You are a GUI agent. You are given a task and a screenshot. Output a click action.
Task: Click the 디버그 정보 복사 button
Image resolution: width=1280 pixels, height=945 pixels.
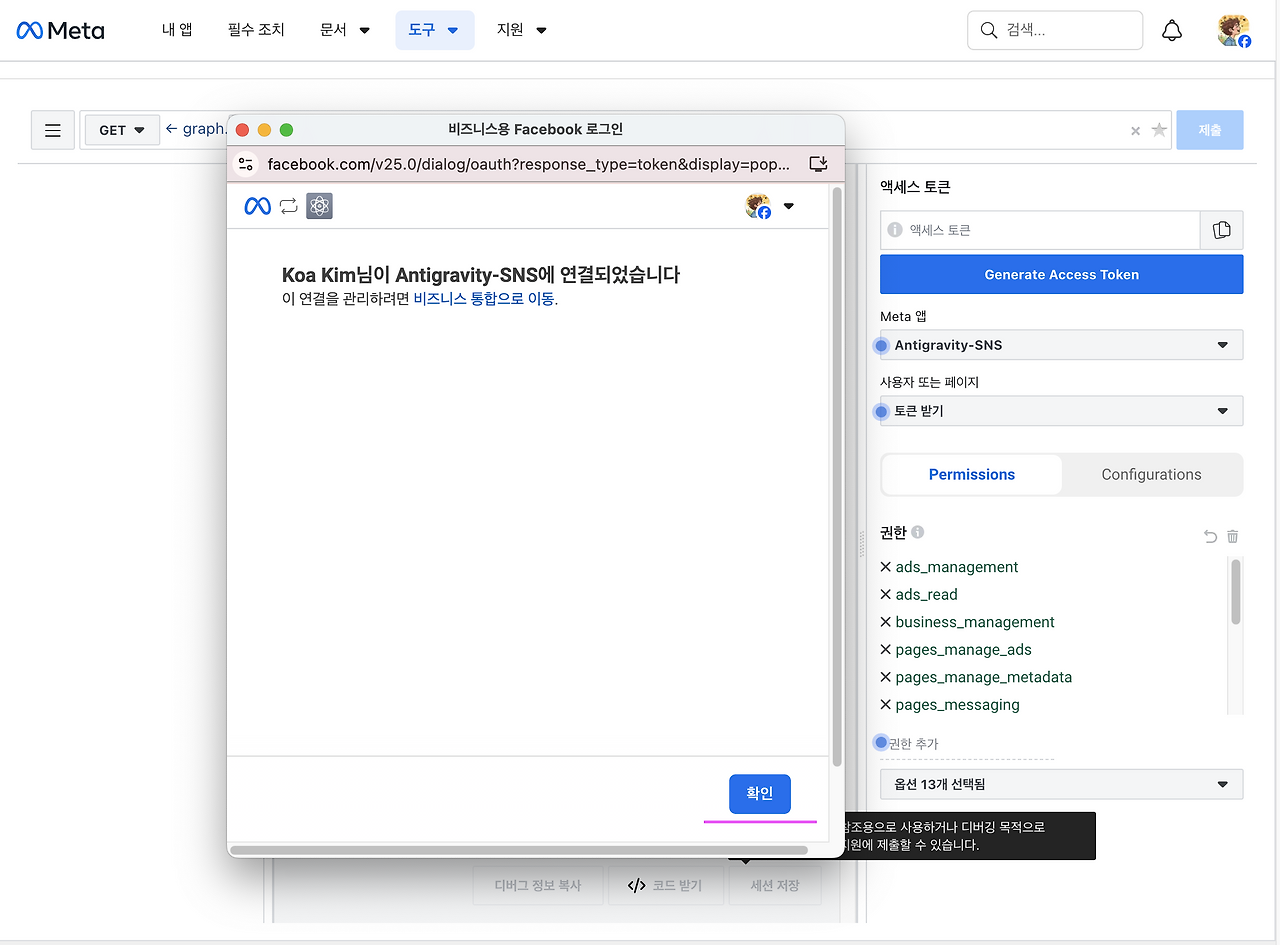point(538,886)
